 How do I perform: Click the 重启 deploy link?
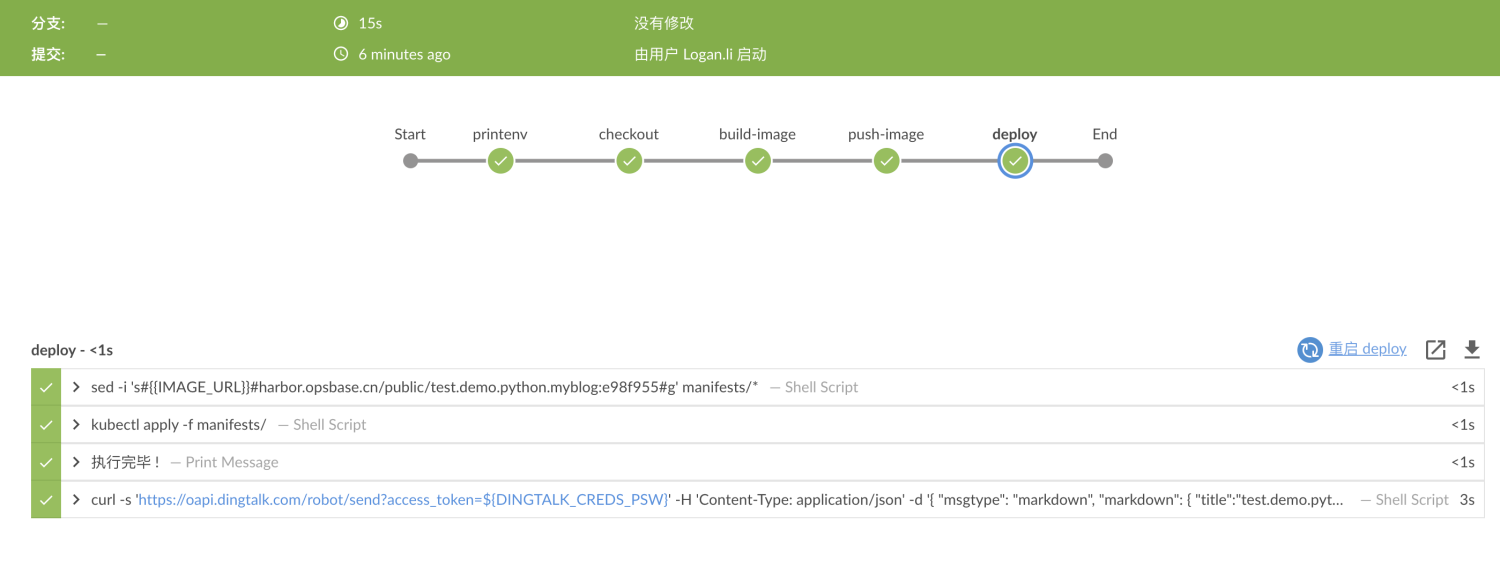click(x=1367, y=349)
